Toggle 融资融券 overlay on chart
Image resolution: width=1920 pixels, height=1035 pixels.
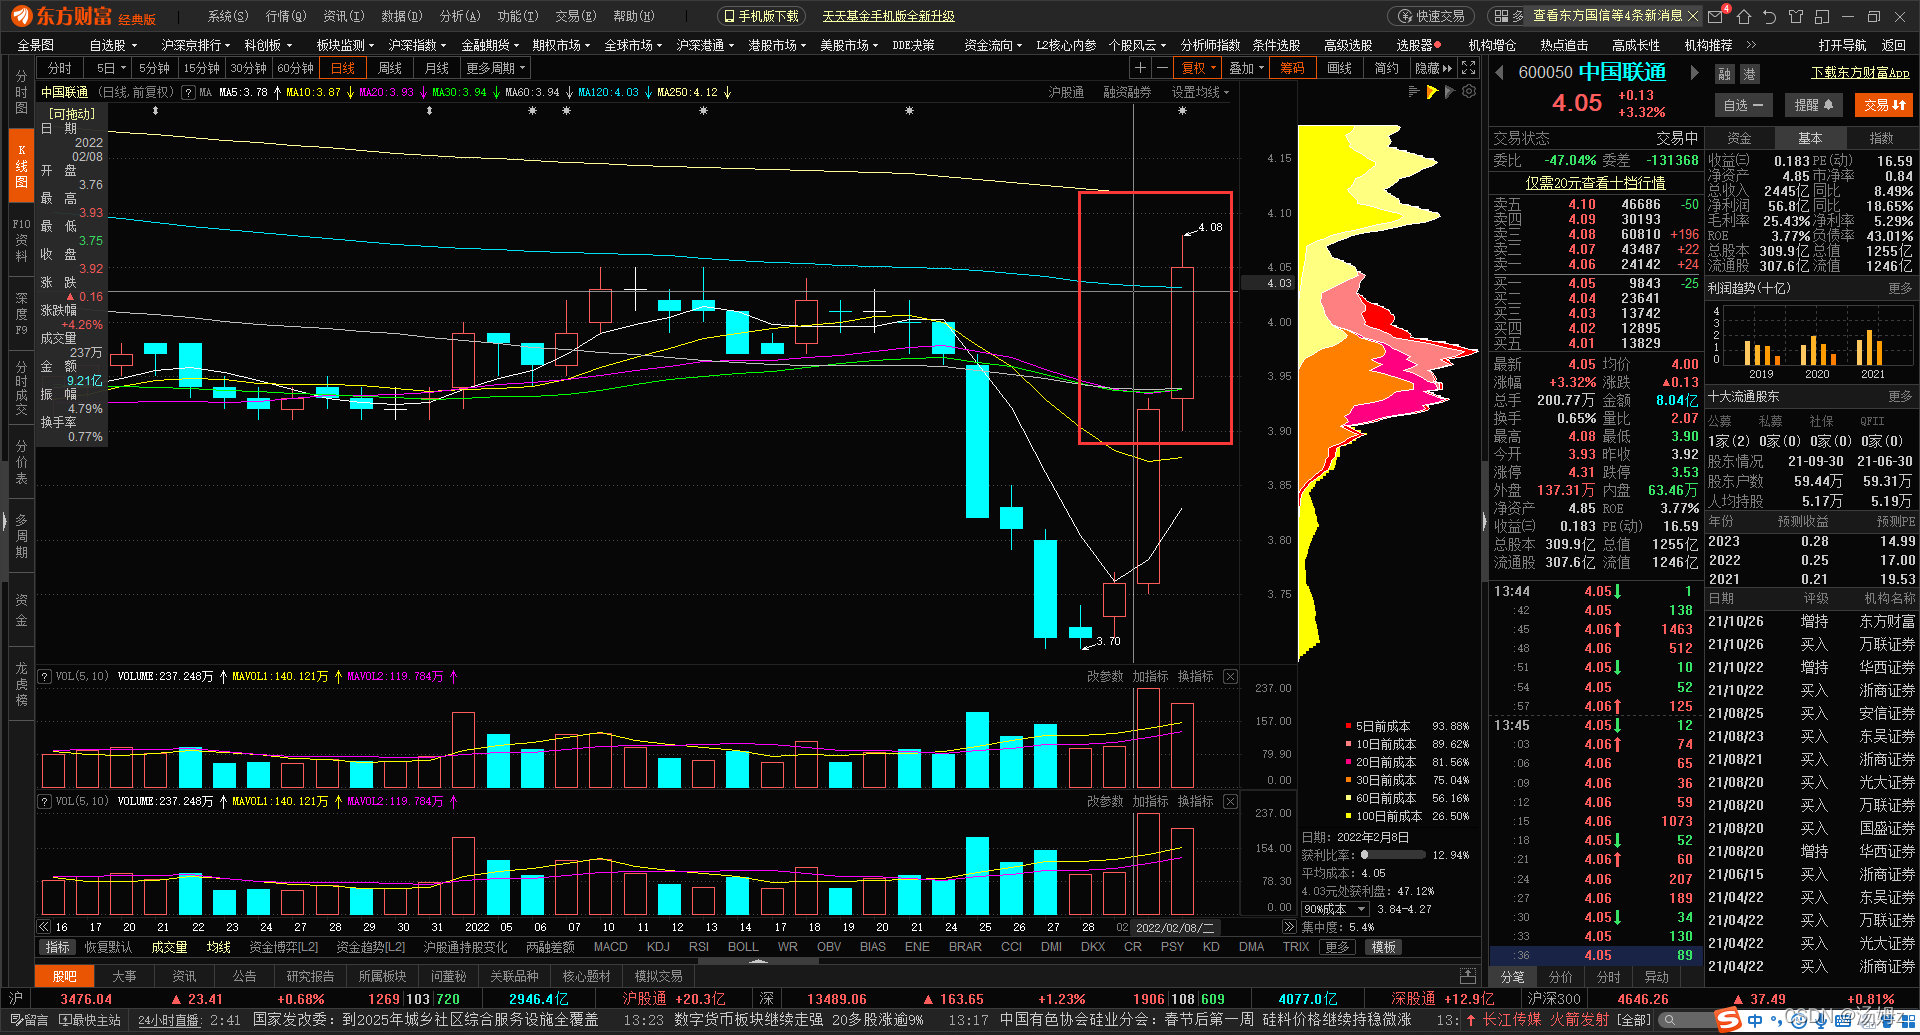1127,92
